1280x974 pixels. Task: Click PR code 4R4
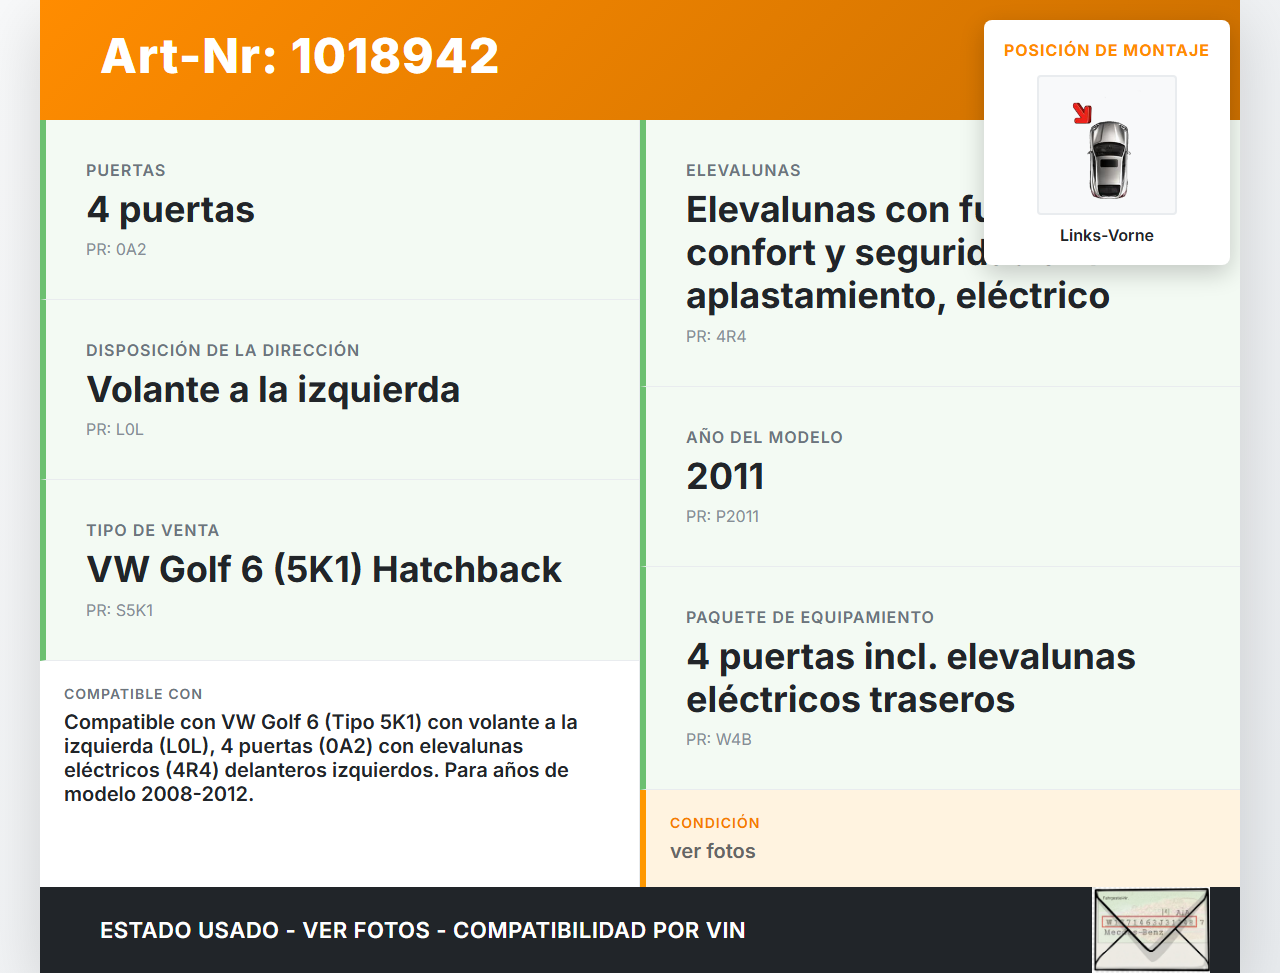click(716, 337)
